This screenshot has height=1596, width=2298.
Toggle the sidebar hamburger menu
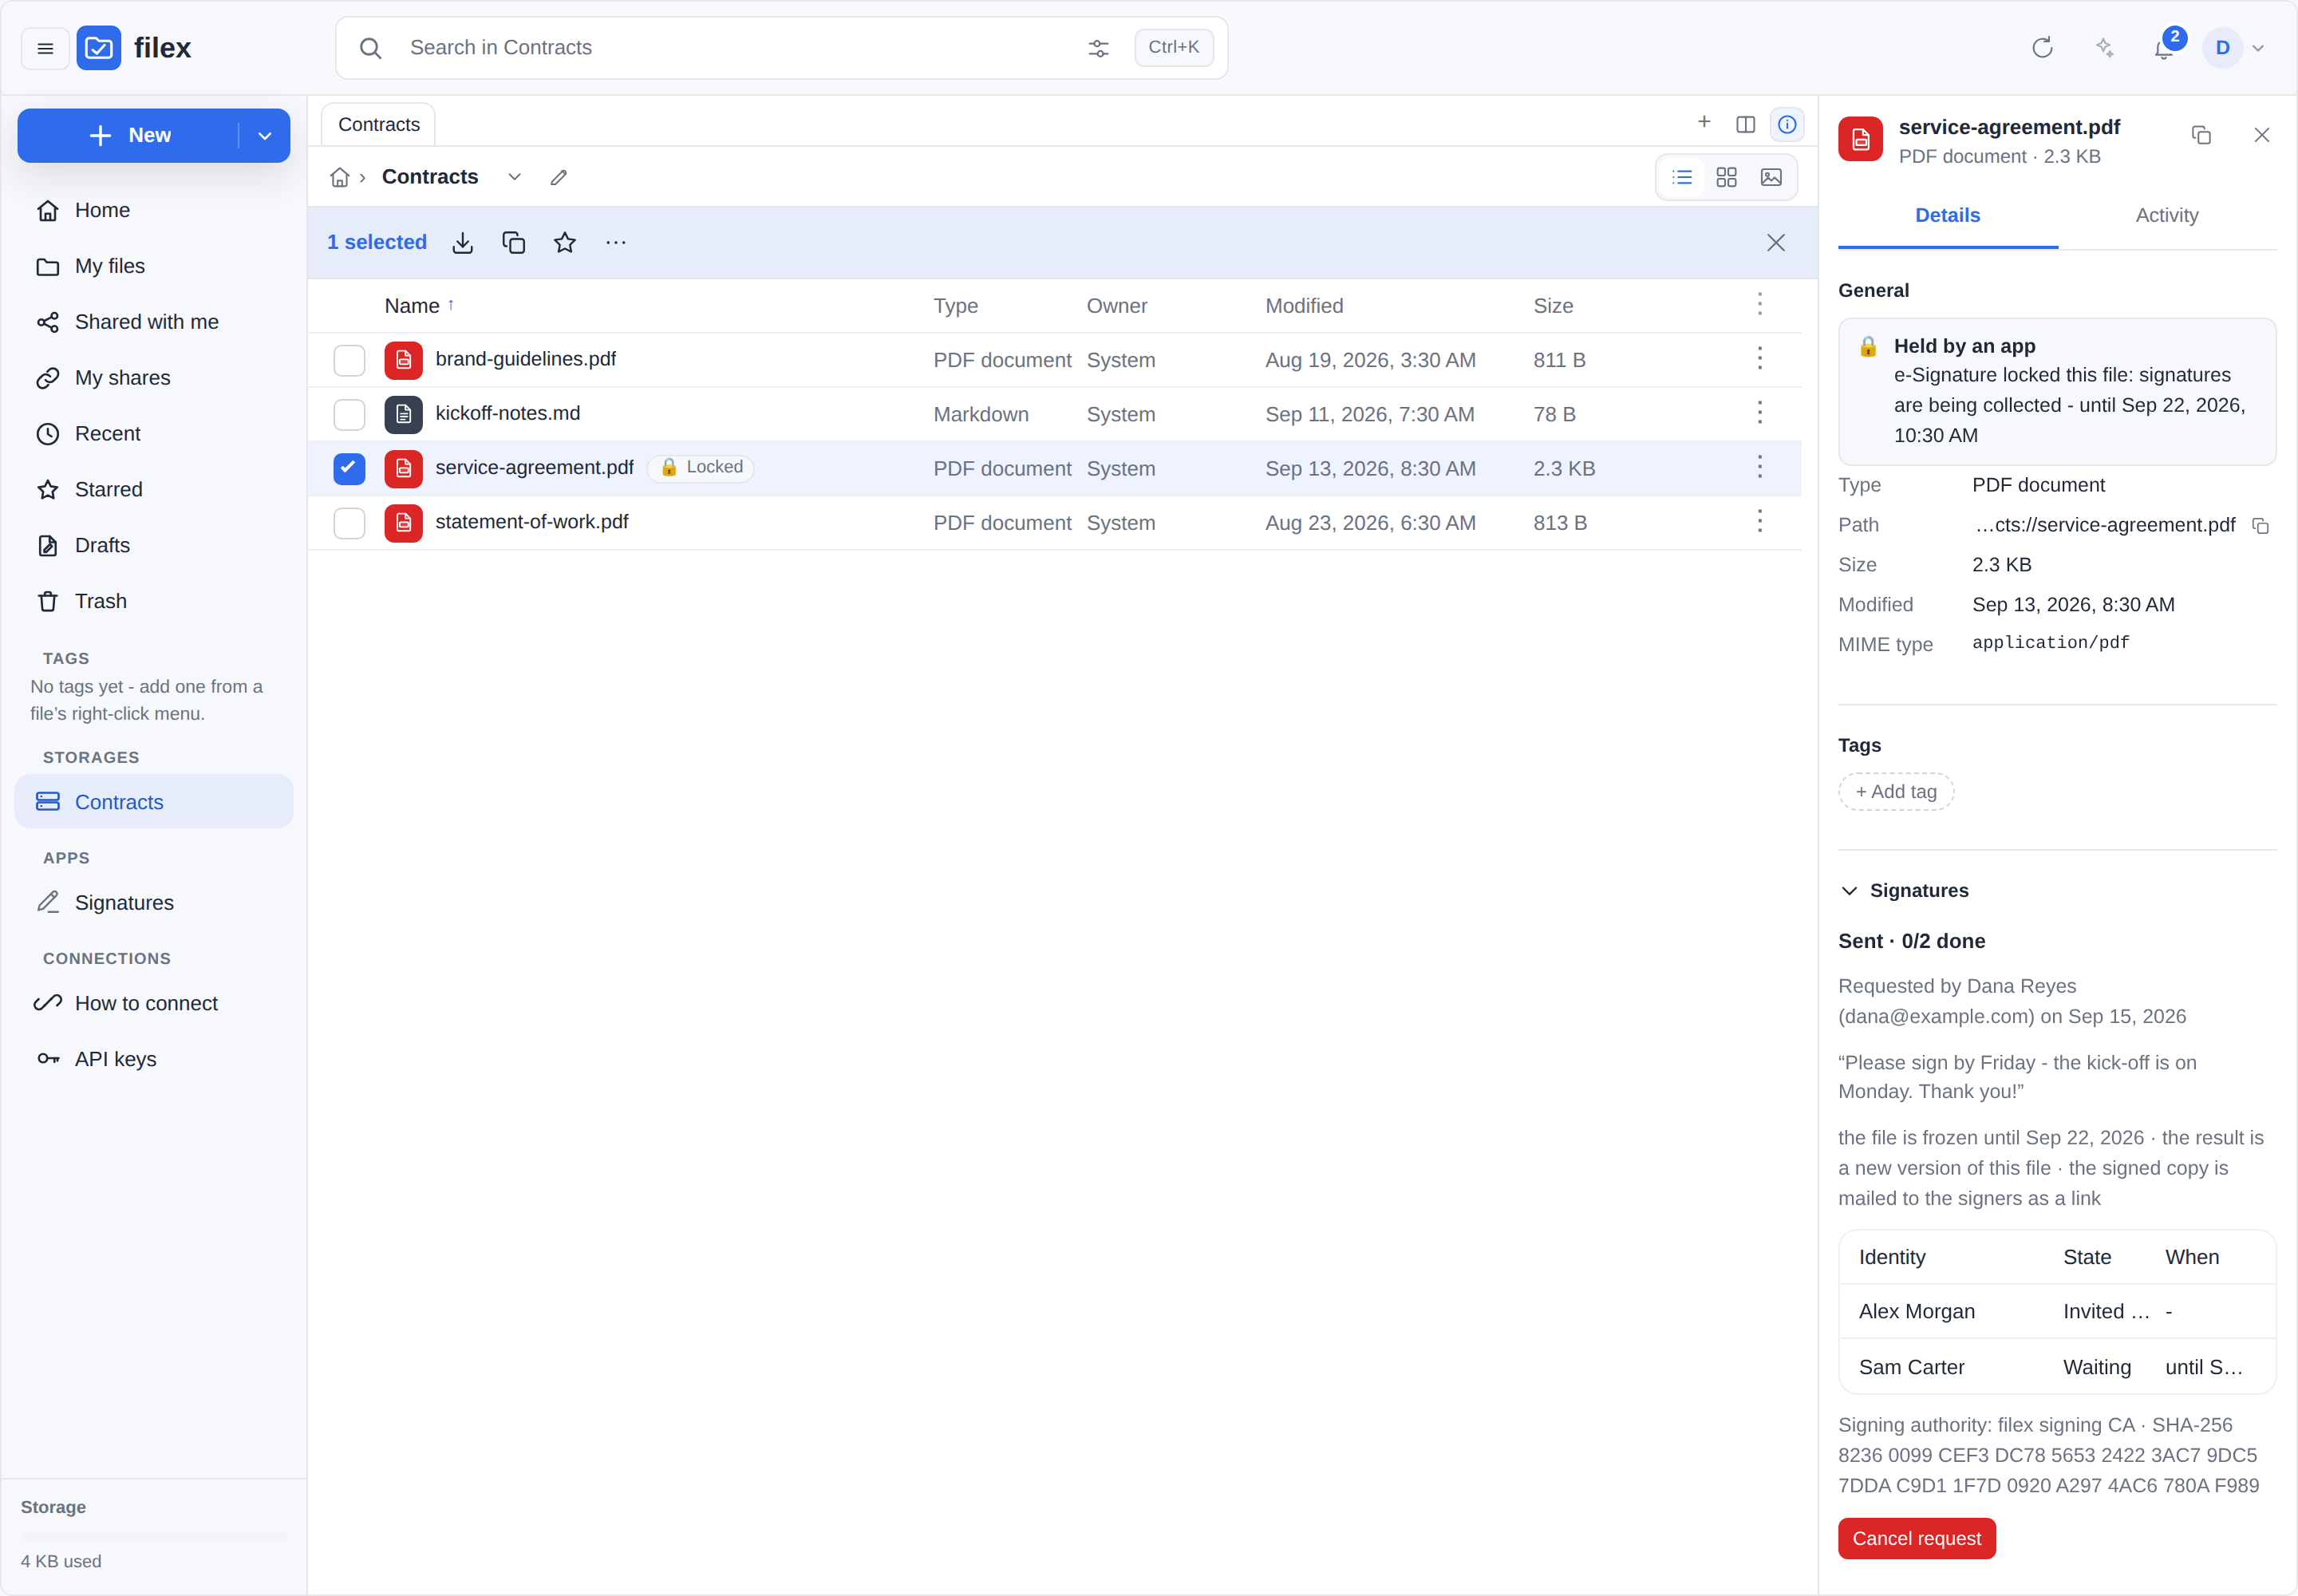tap(45, 48)
